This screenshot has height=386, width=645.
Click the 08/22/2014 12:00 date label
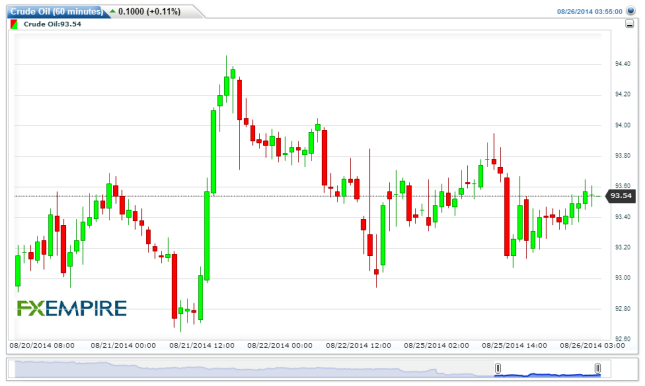coord(358,346)
